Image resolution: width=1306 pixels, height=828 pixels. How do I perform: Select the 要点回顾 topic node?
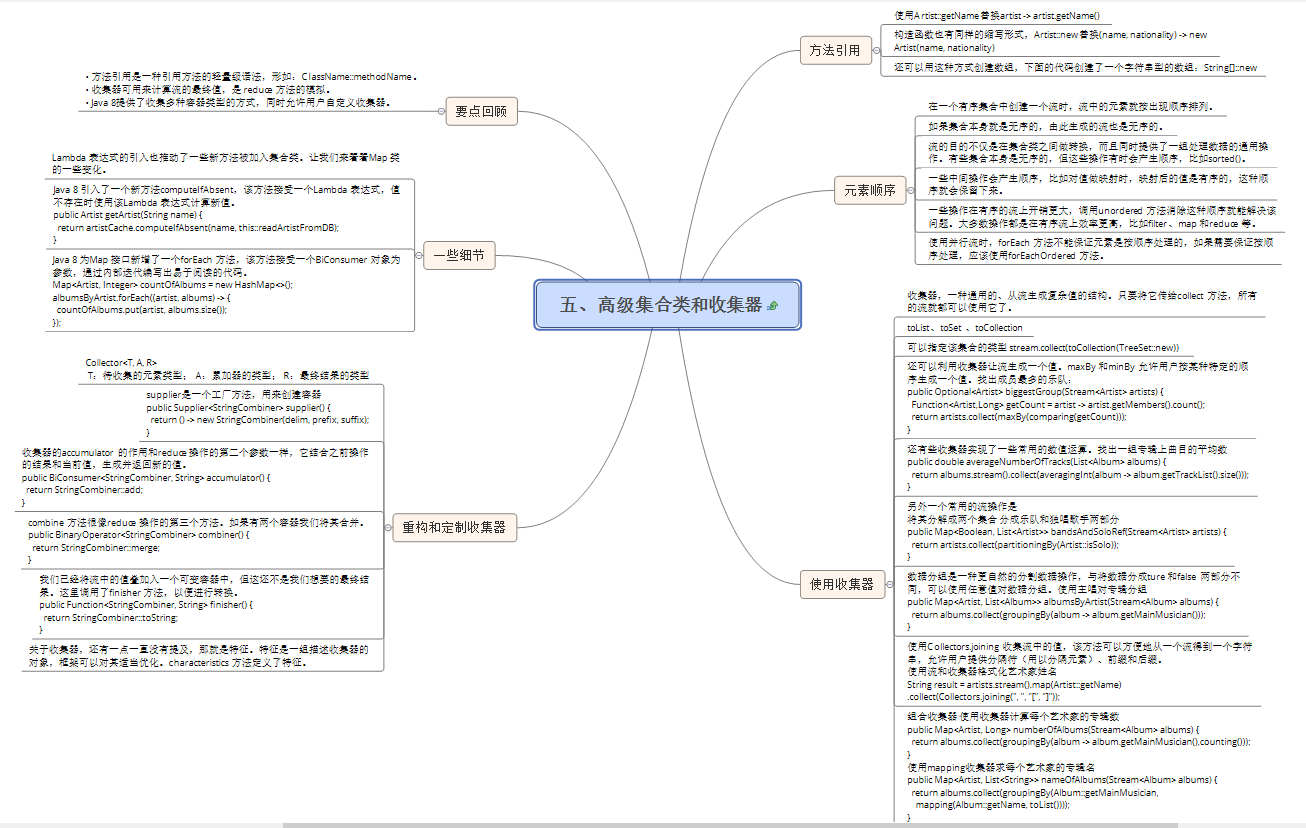481,112
